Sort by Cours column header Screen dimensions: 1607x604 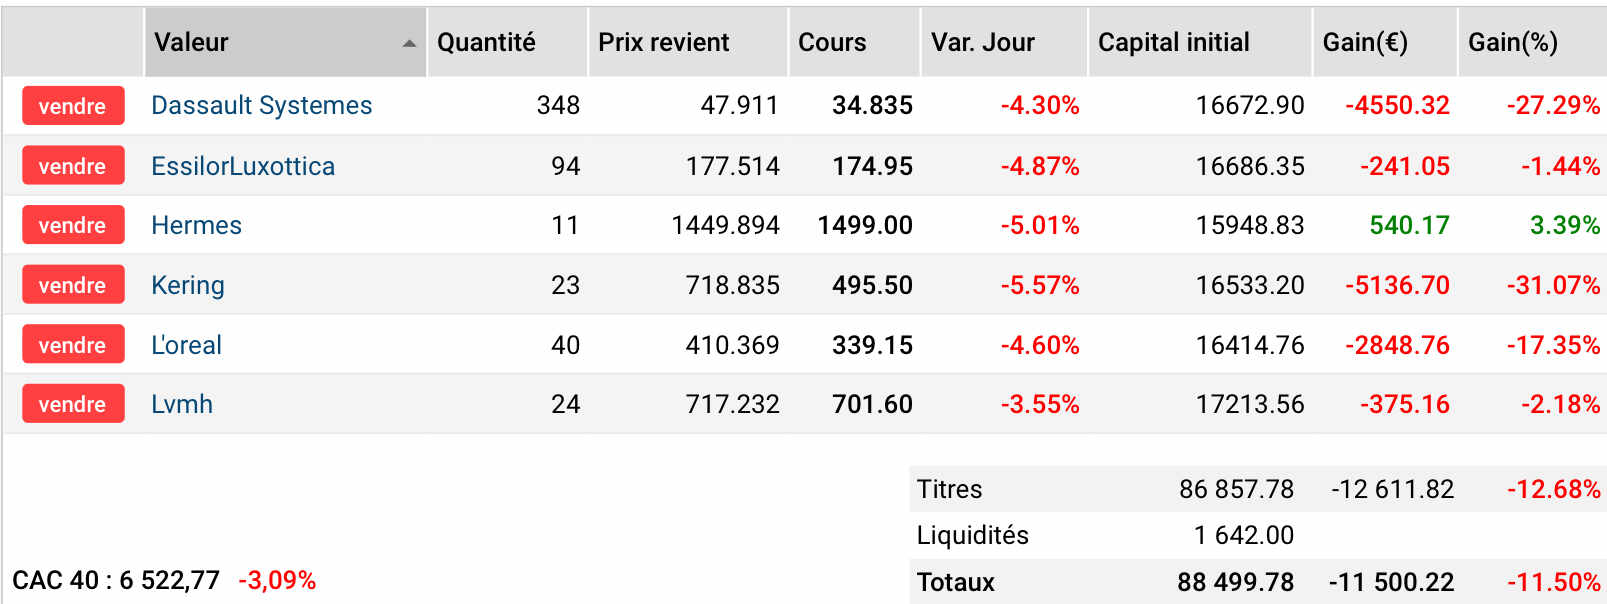click(854, 42)
